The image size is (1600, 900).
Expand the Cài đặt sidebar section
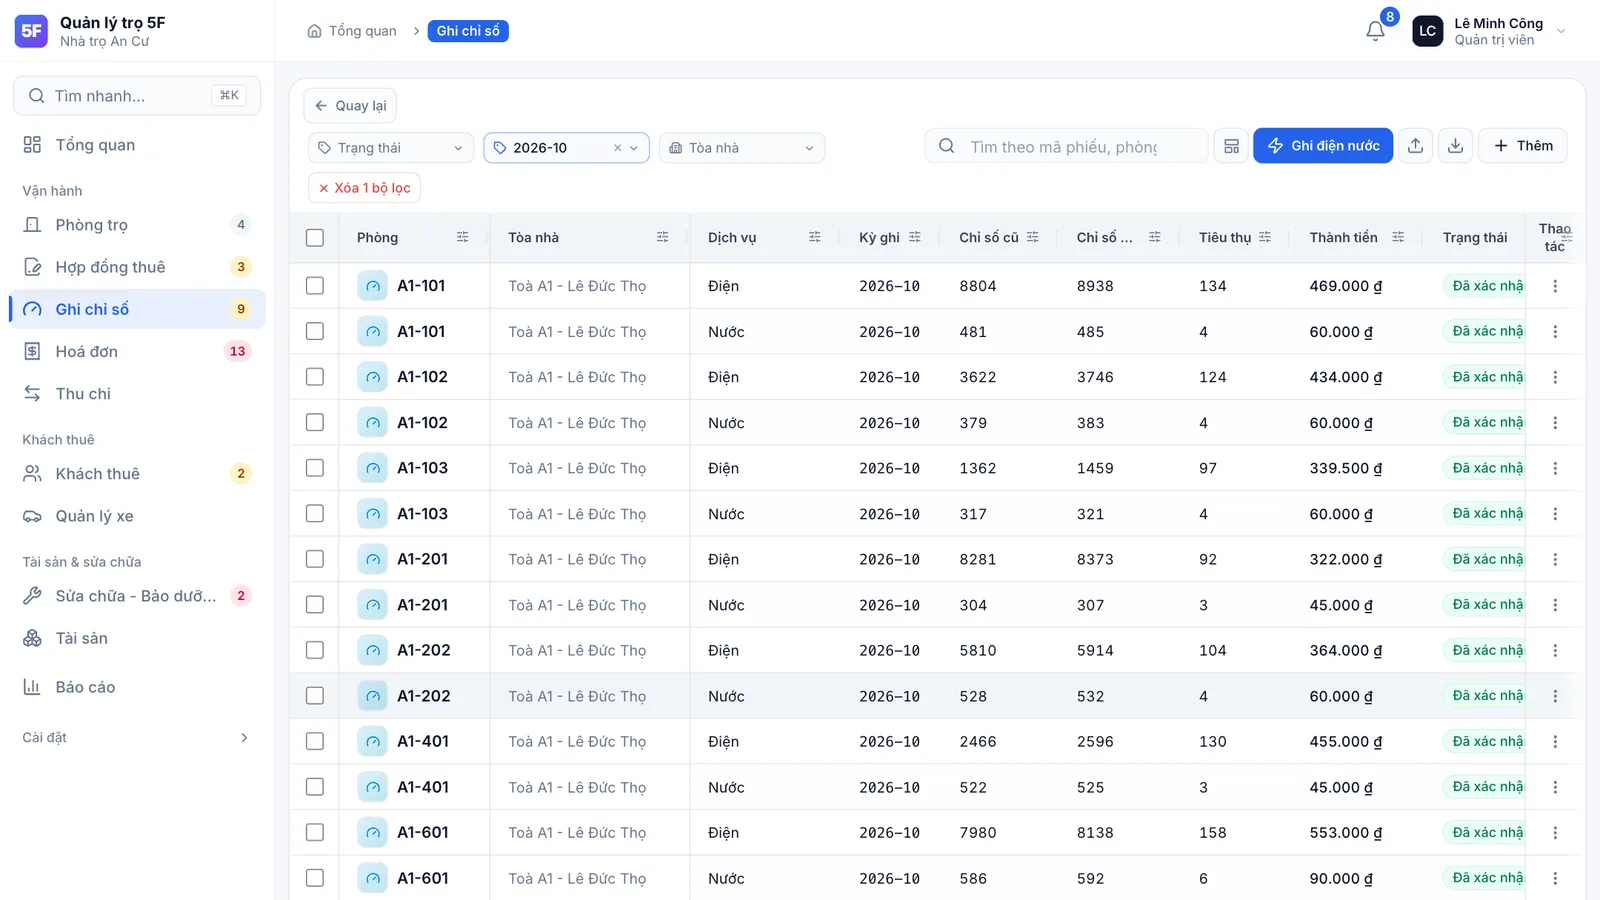(x=137, y=738)
